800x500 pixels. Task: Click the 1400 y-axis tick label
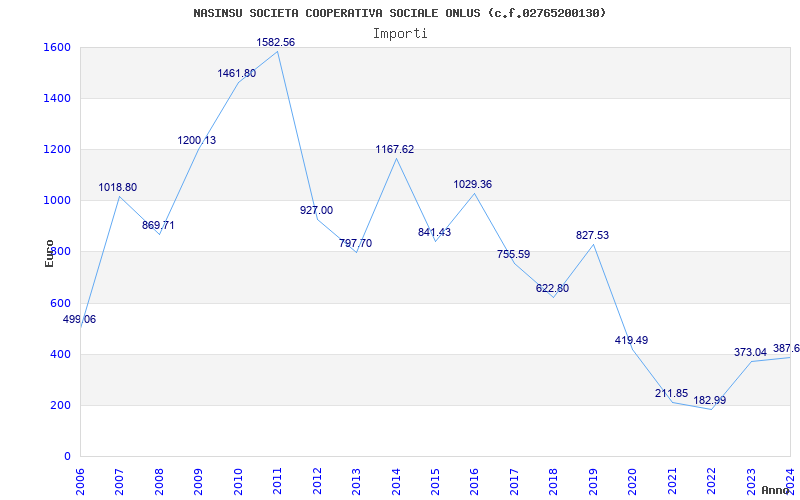click(x=58, y=98)
